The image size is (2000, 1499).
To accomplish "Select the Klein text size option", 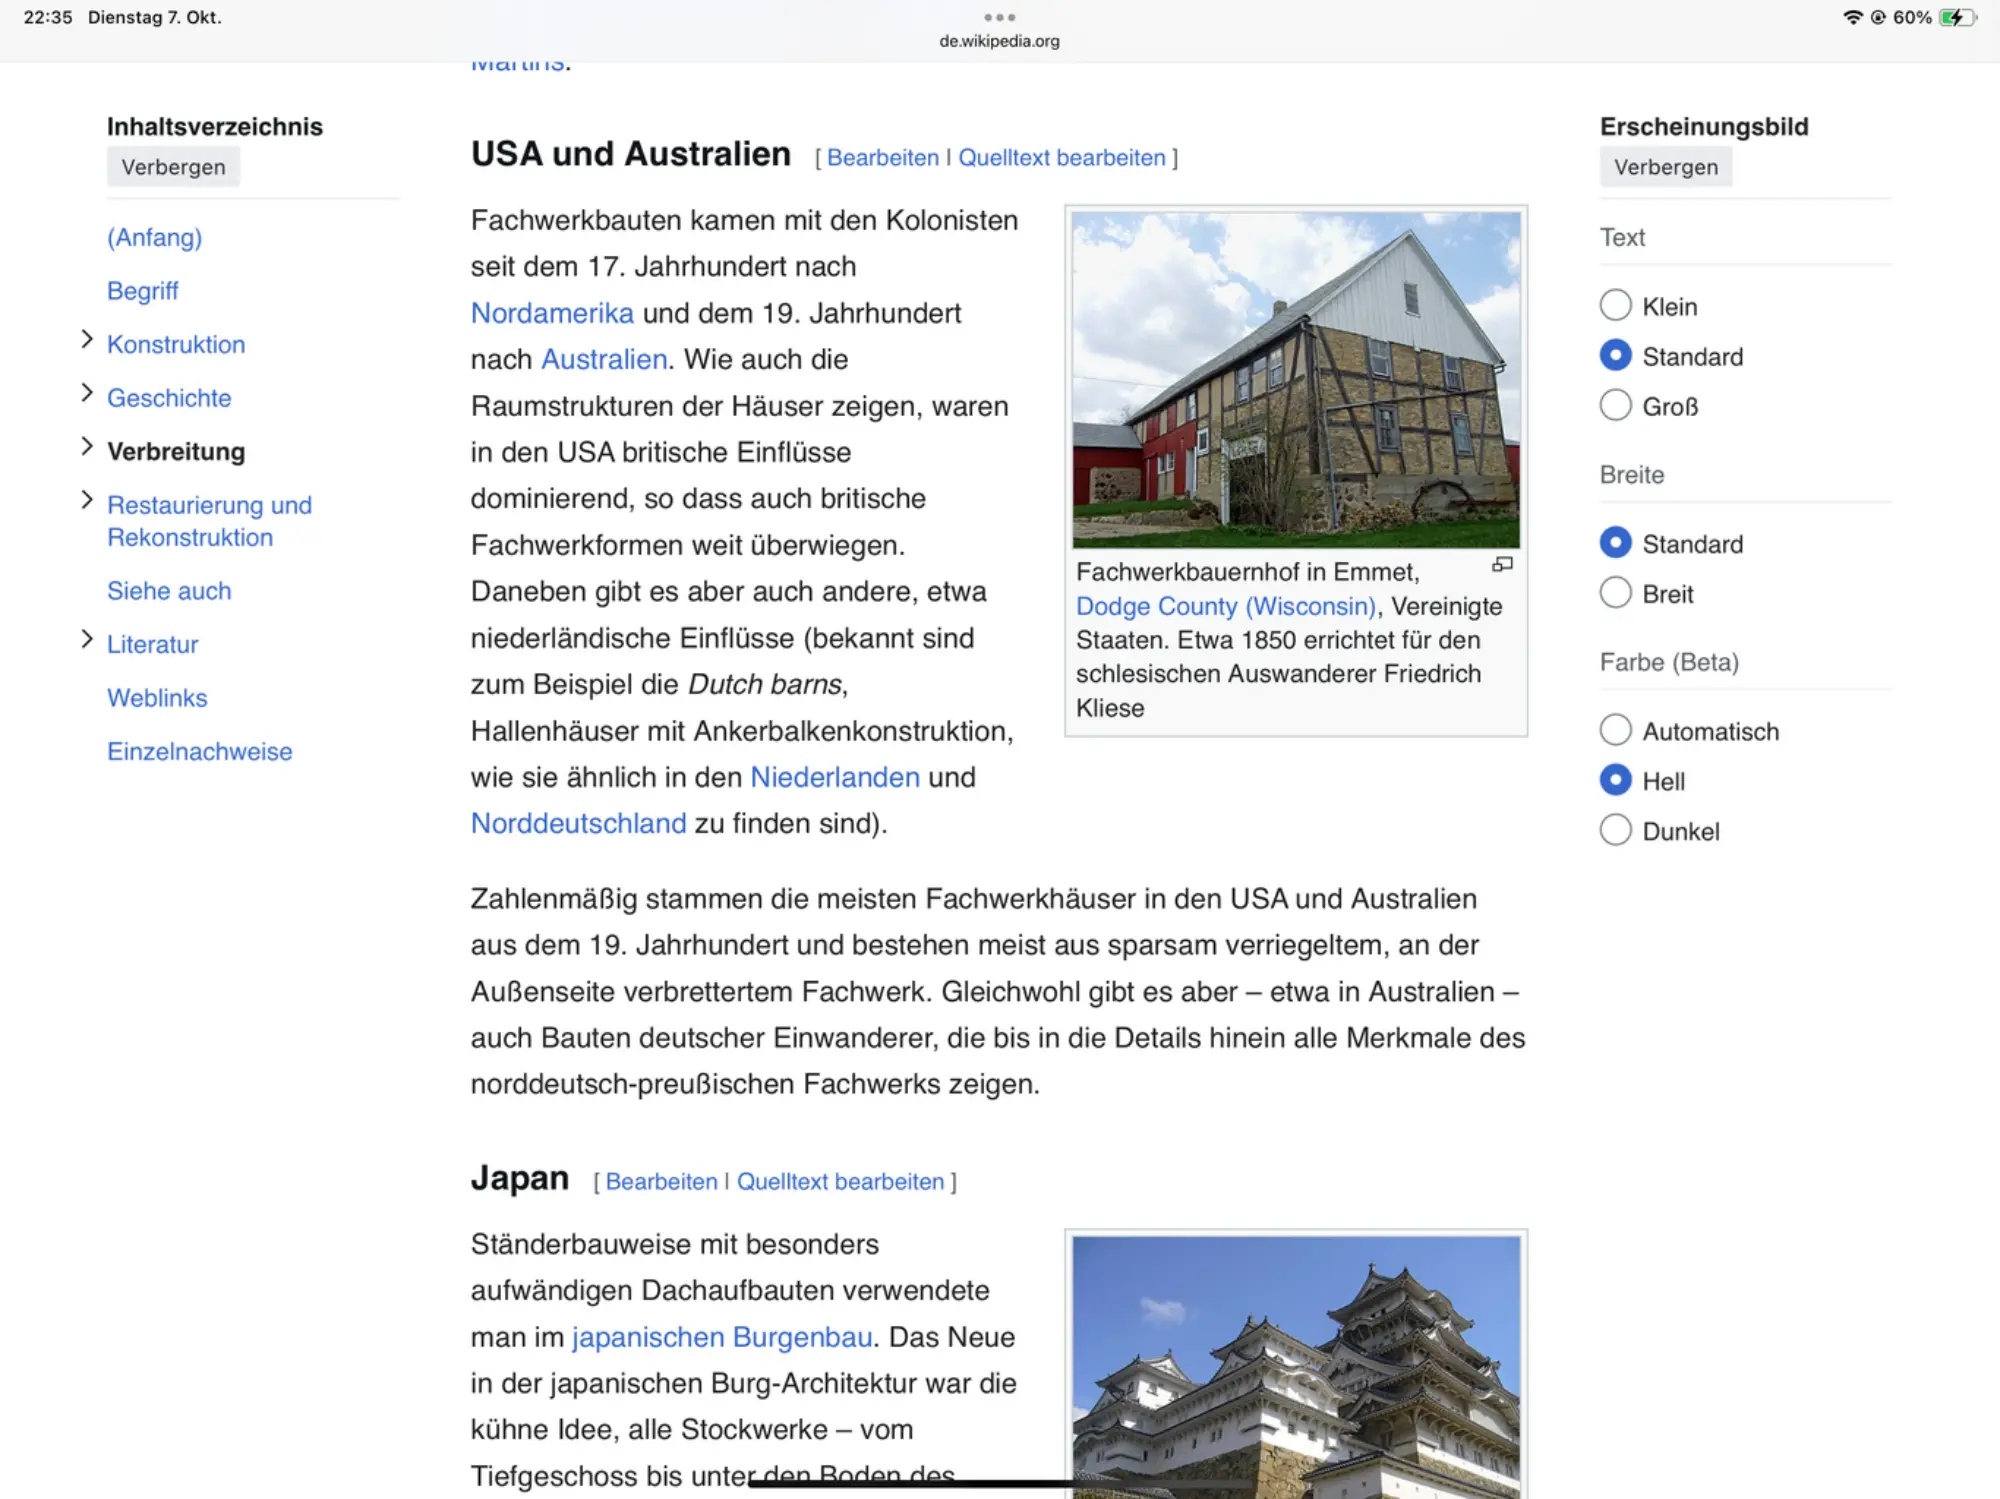I will 1615,305.
